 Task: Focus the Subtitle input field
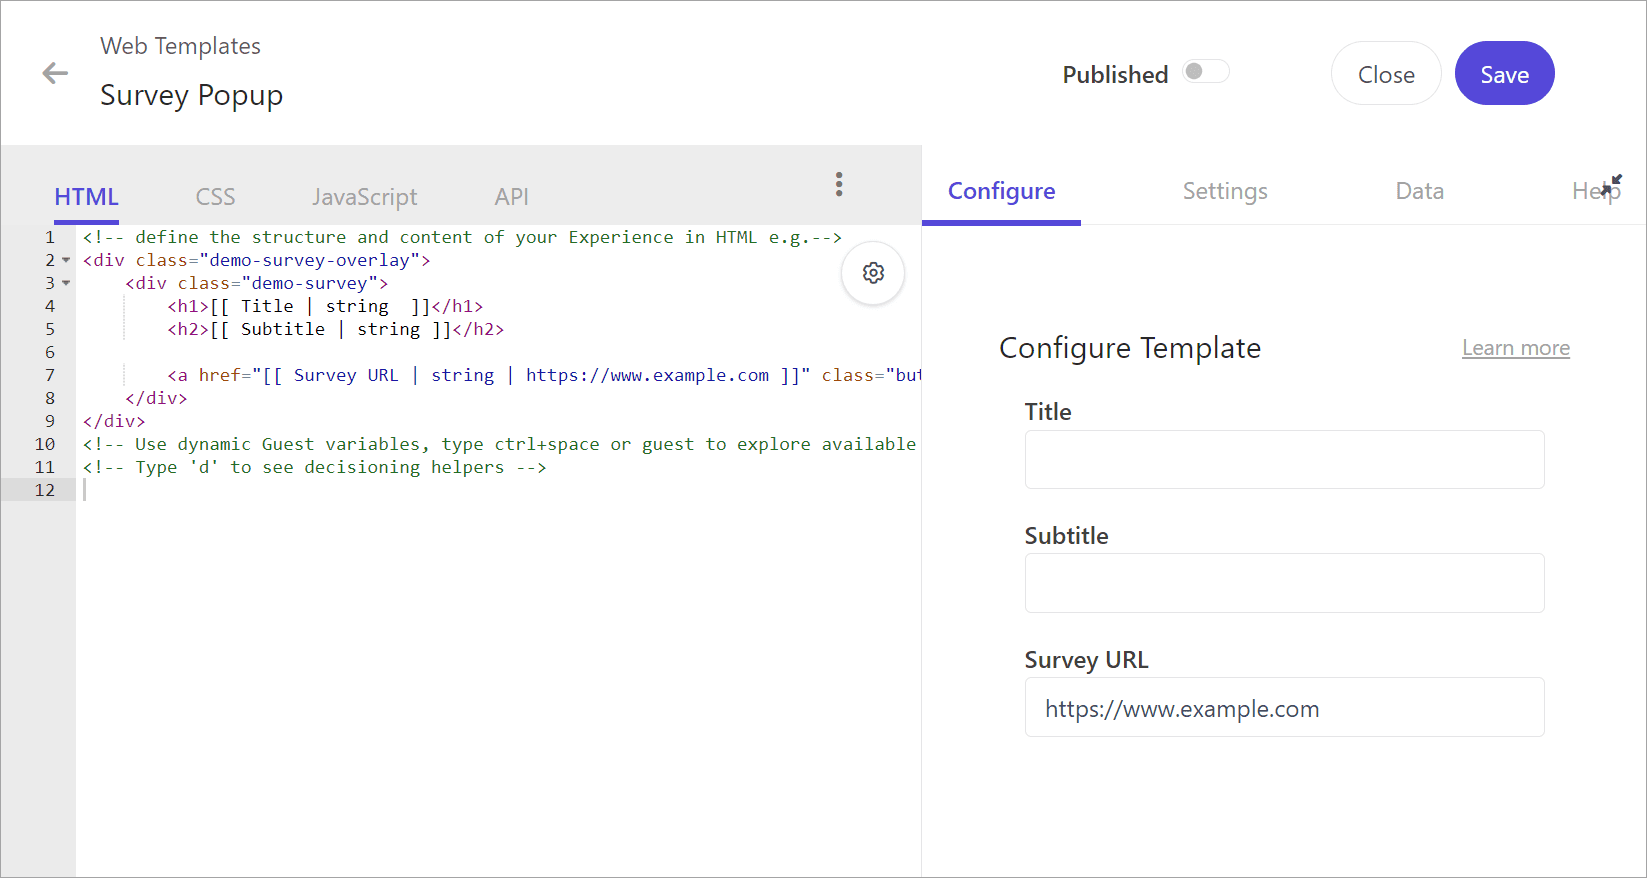tap(1284, 583)
